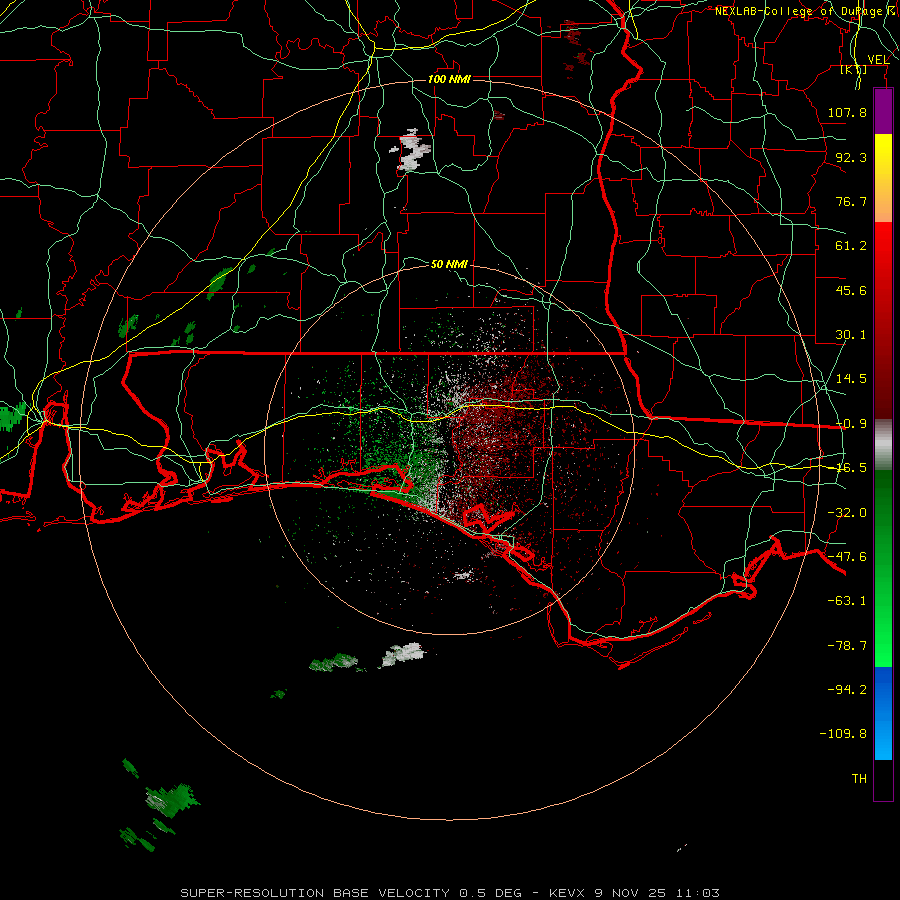Click the 61.2 legend value

click(x=851, y=246)
